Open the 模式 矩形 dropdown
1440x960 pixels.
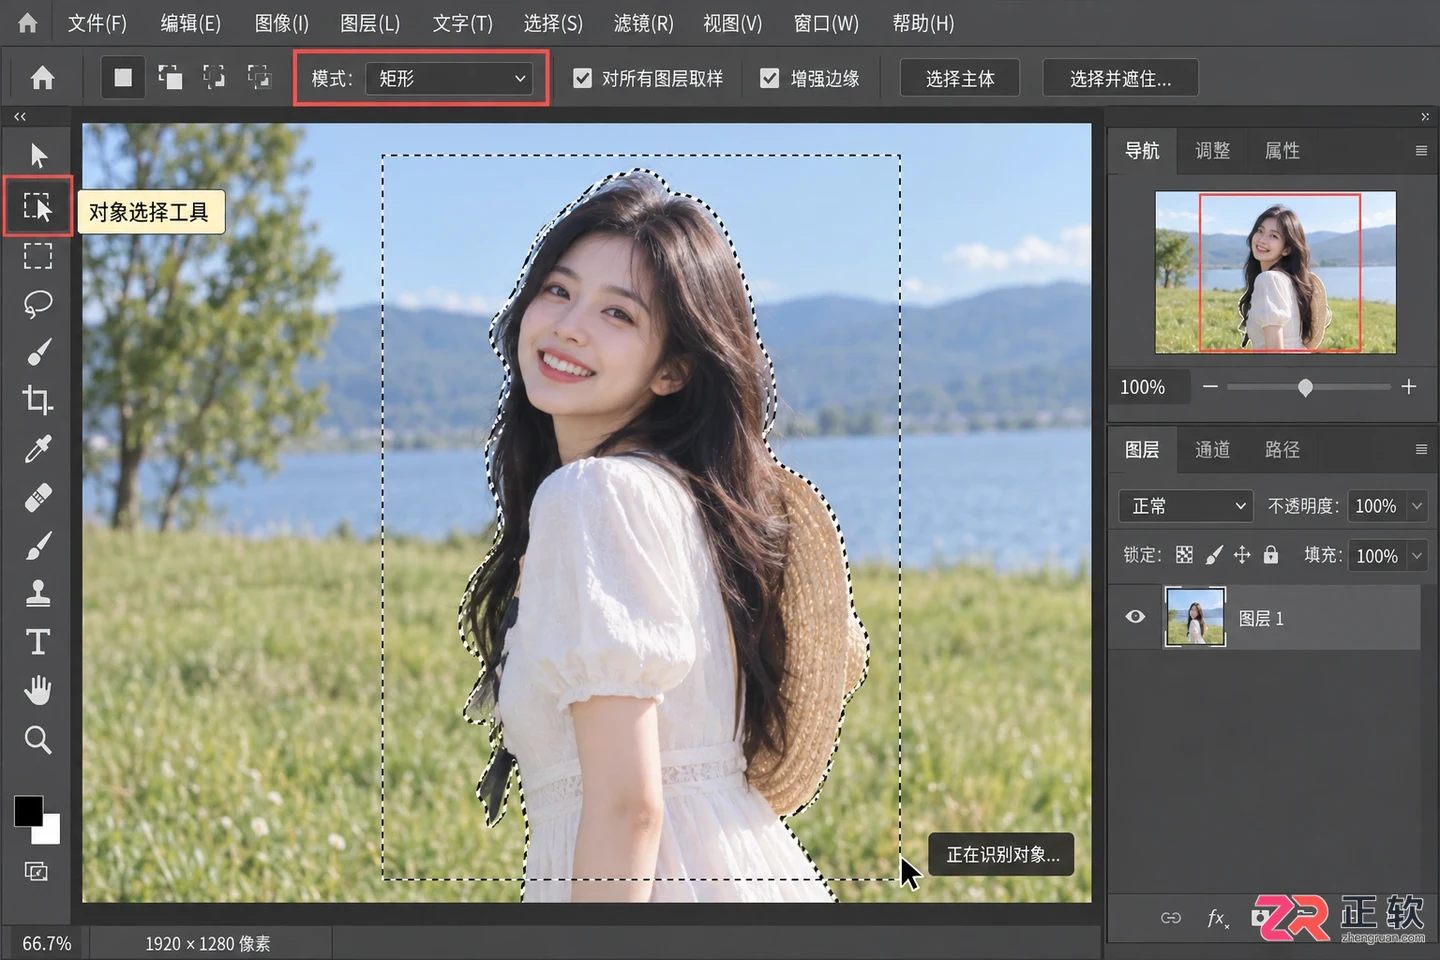tap(448, 78)
